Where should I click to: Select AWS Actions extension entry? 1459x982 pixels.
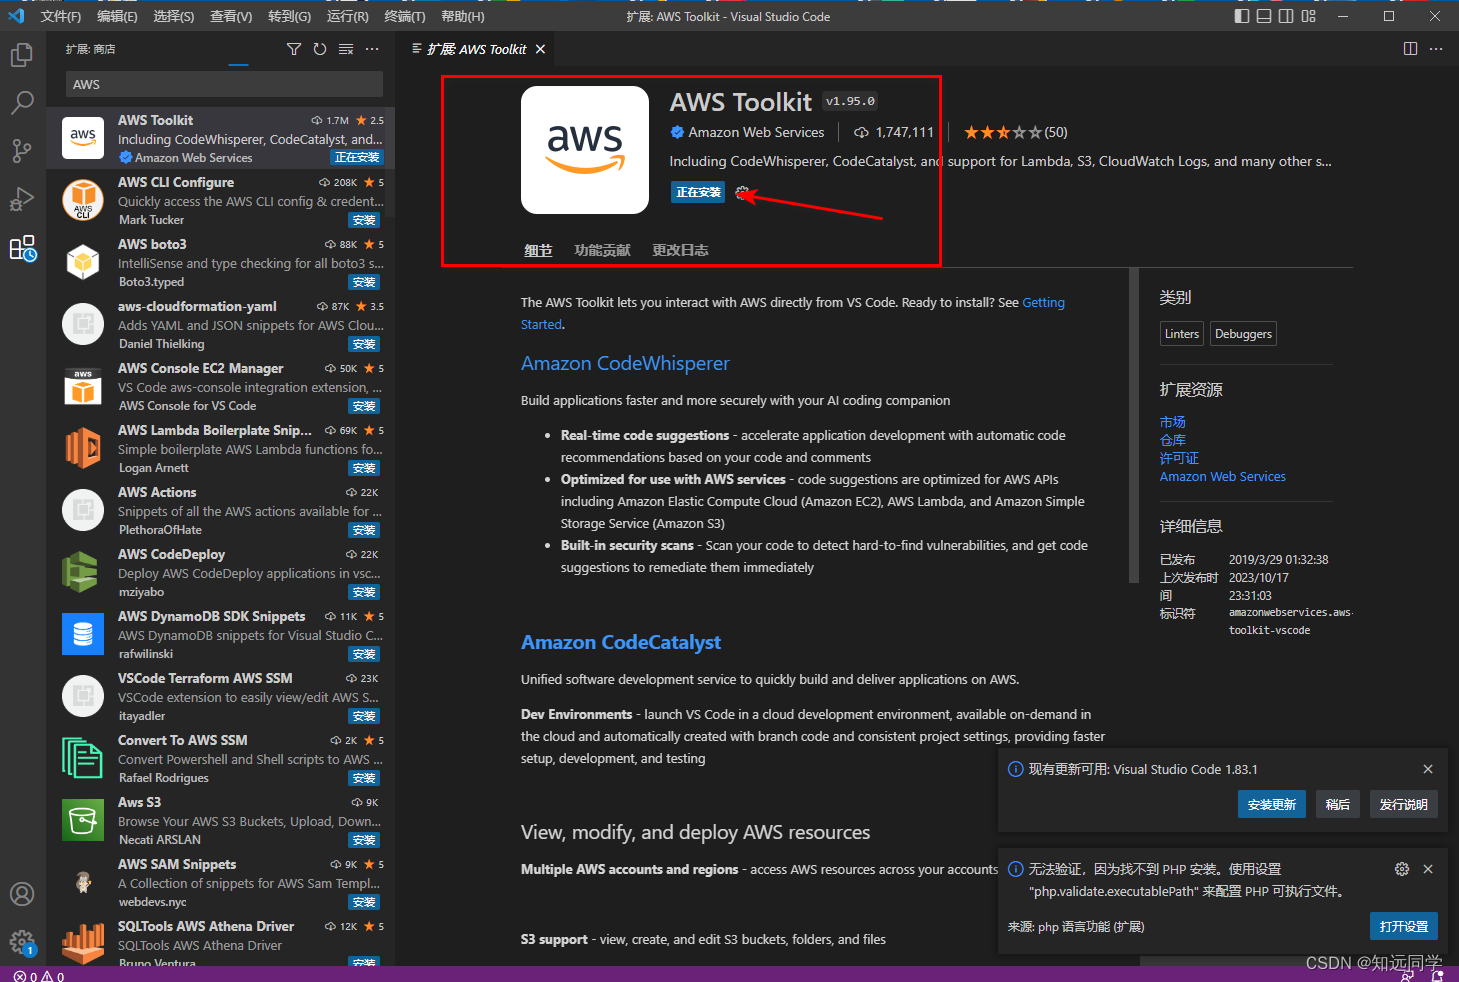point(220,510)
